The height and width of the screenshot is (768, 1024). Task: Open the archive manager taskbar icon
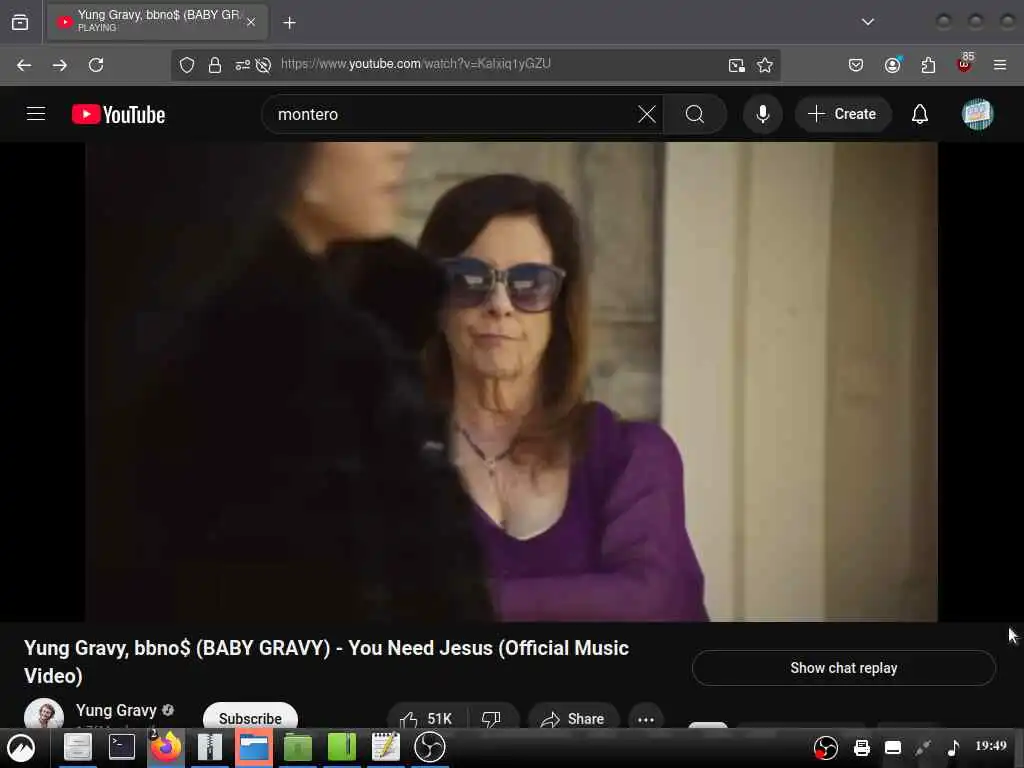[x=210, y=747]
